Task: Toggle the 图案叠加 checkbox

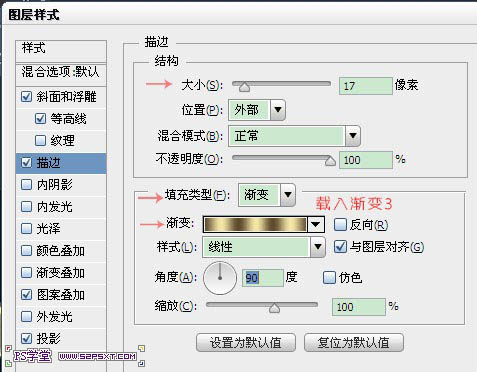Action: tap(26, 294)
